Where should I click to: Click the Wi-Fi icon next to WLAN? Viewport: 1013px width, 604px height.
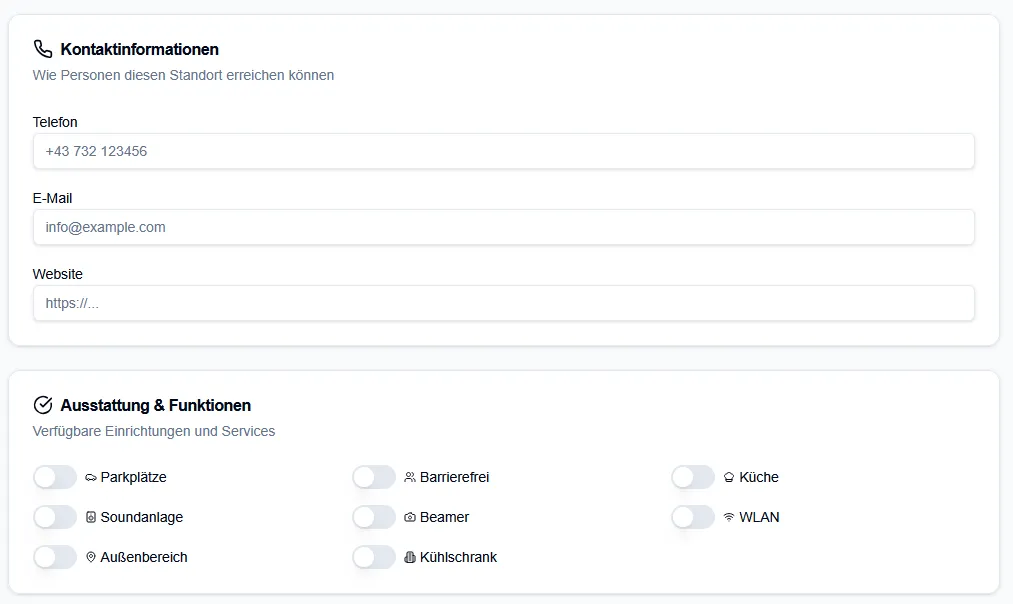pyautogui.click(x=729, y=517)
